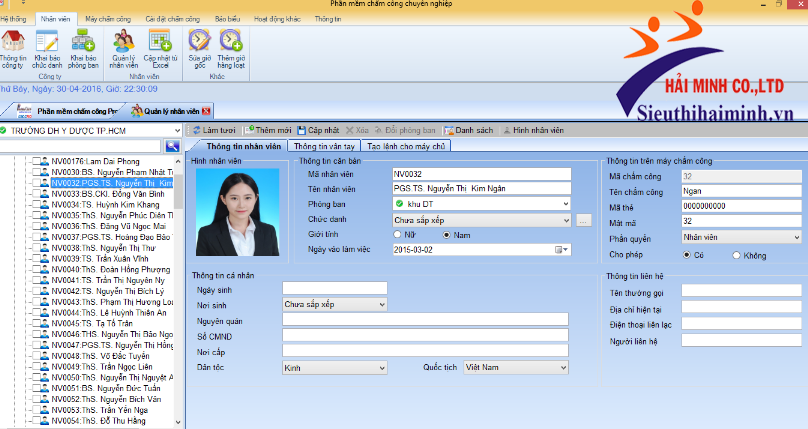This screenshot has height=429, width=808.
Task: Open Thông tin công ty ribbon icon
Action: coord(14,47)
